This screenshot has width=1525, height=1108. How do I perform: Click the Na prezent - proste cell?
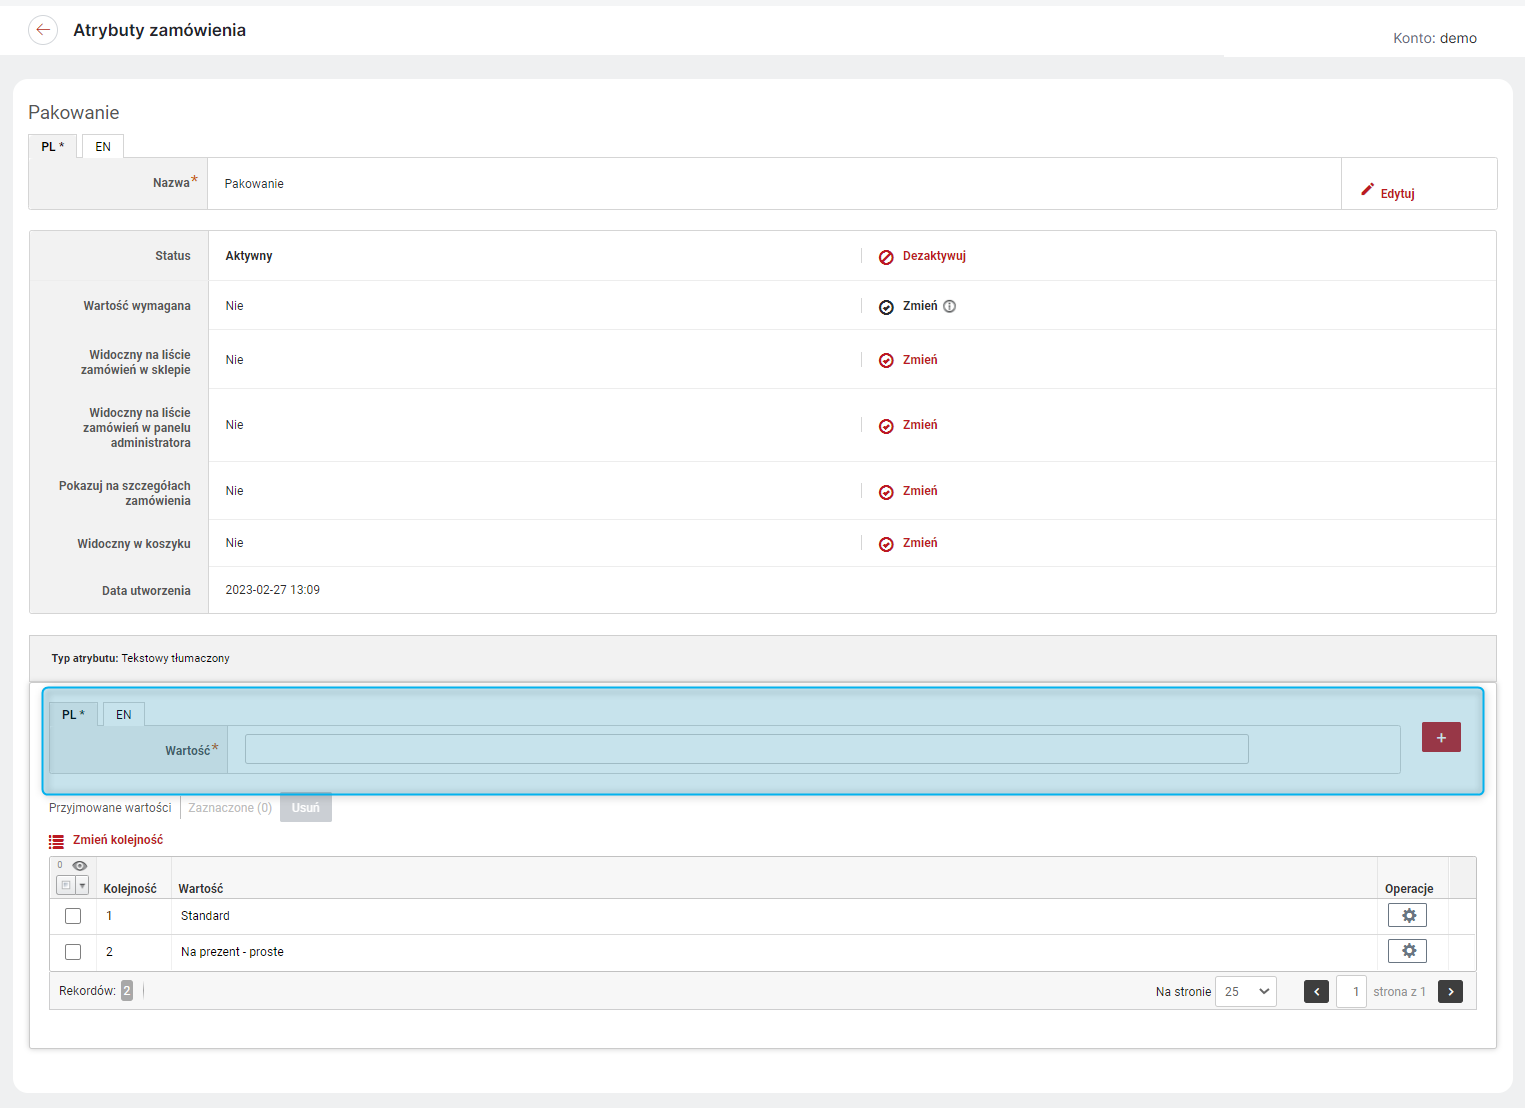[232, 952]
